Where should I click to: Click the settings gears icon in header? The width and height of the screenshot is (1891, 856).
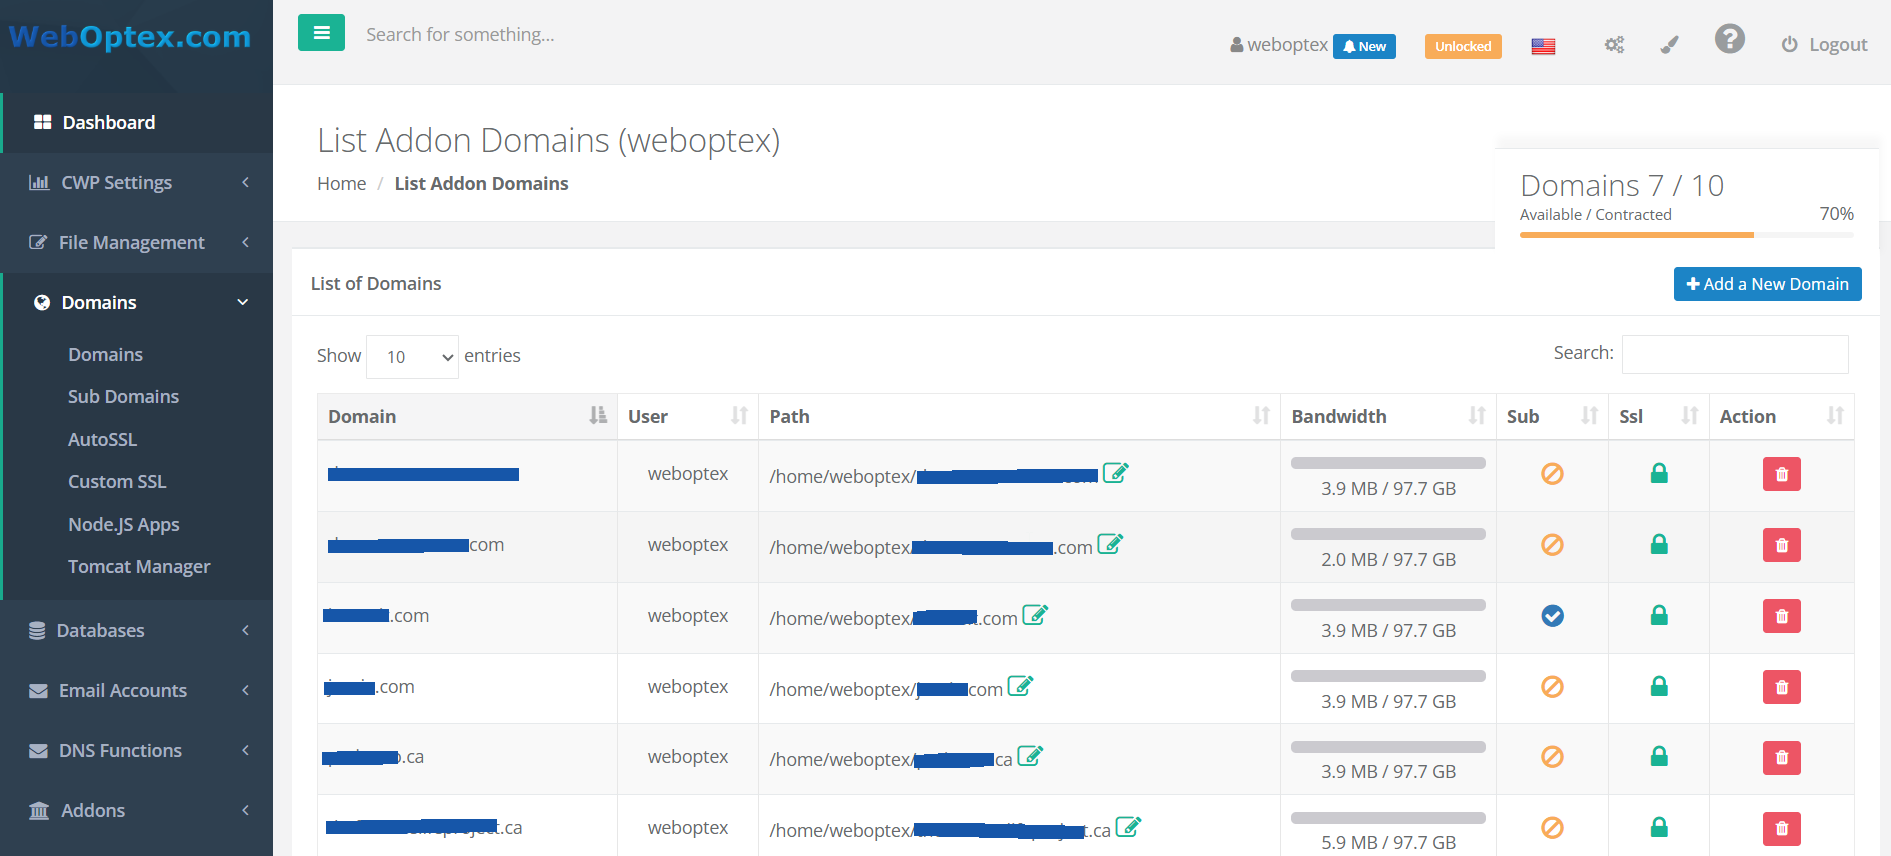(x=1614, y=45)
